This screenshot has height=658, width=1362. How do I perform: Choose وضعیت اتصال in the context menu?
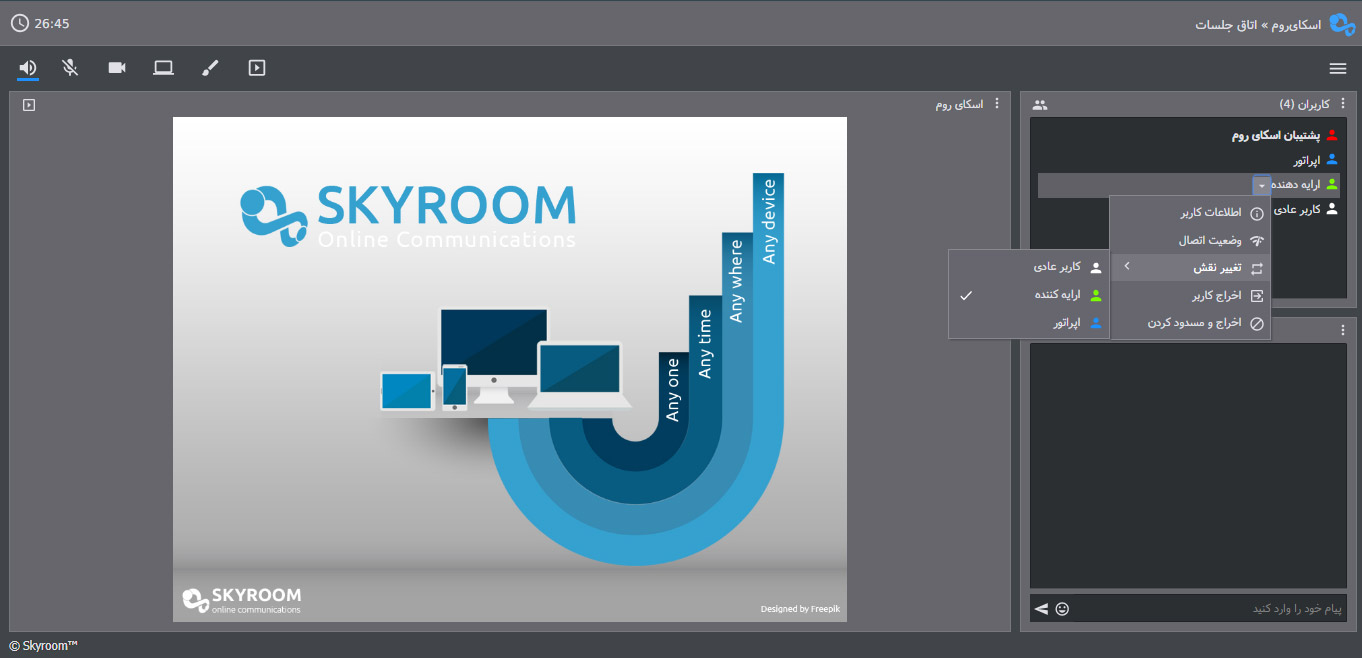tap(1191, 240)
